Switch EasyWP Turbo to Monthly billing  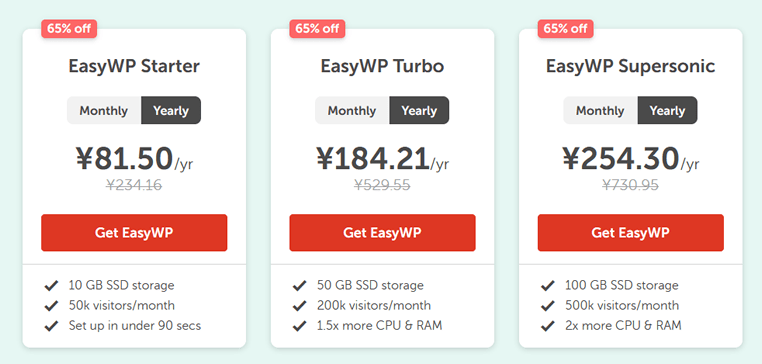click(352, 110)
